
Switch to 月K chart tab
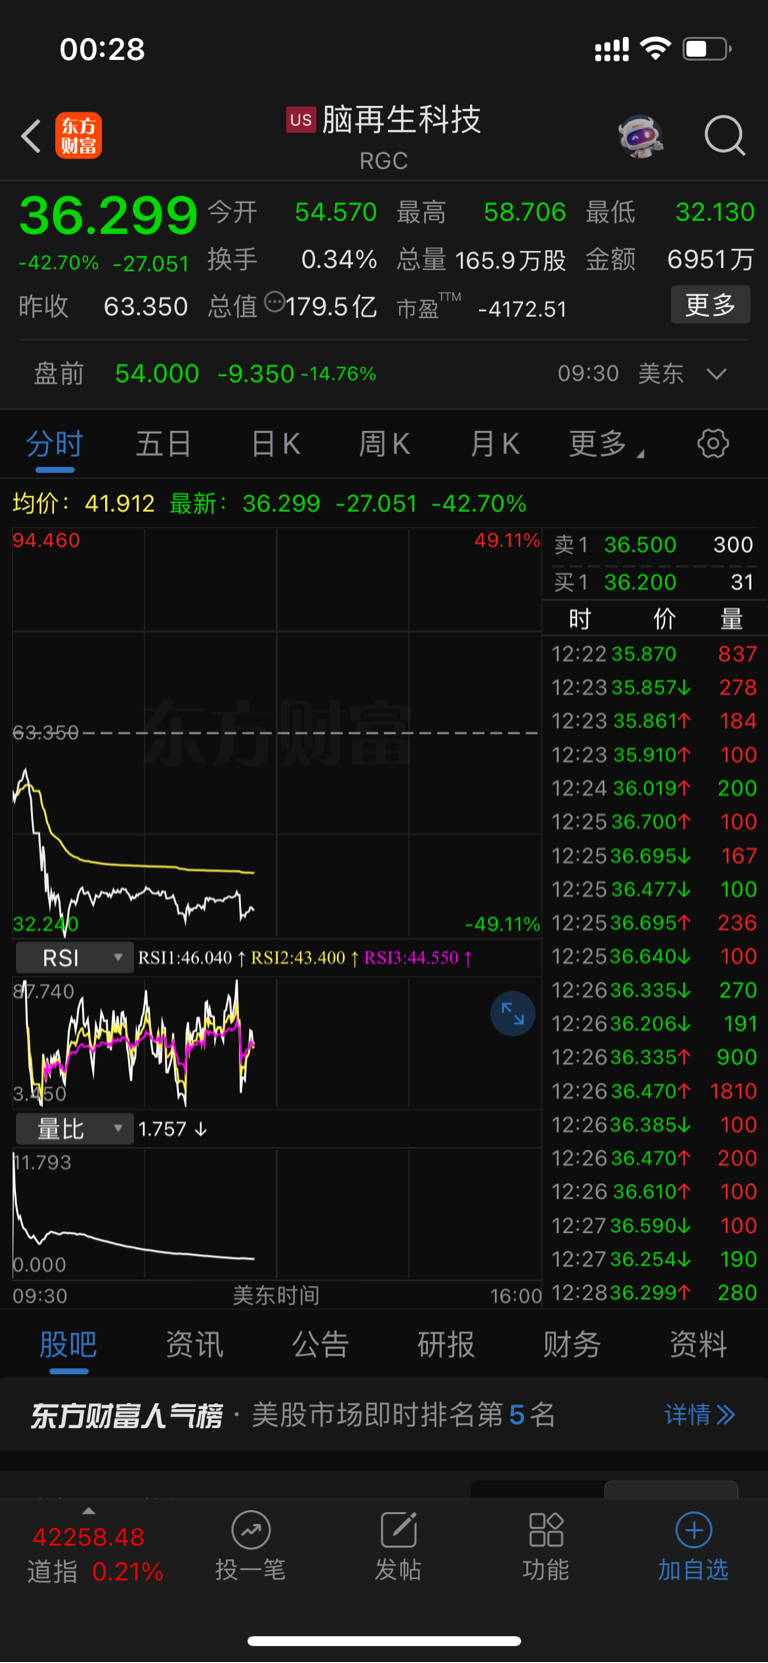495,443
